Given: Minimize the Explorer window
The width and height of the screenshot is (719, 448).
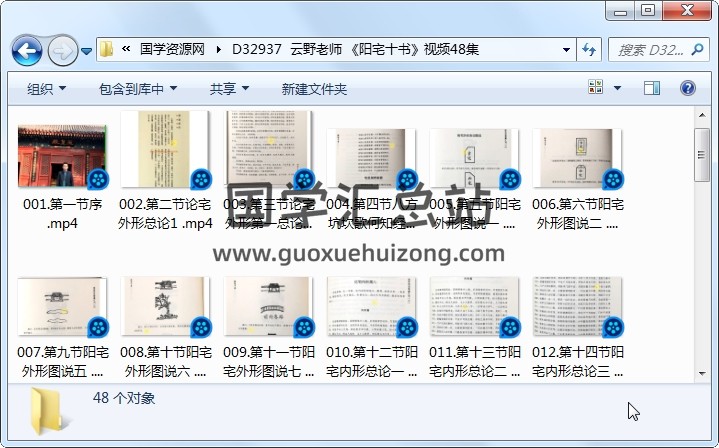Looking at the screenshot, I should (x=620, y=11).
